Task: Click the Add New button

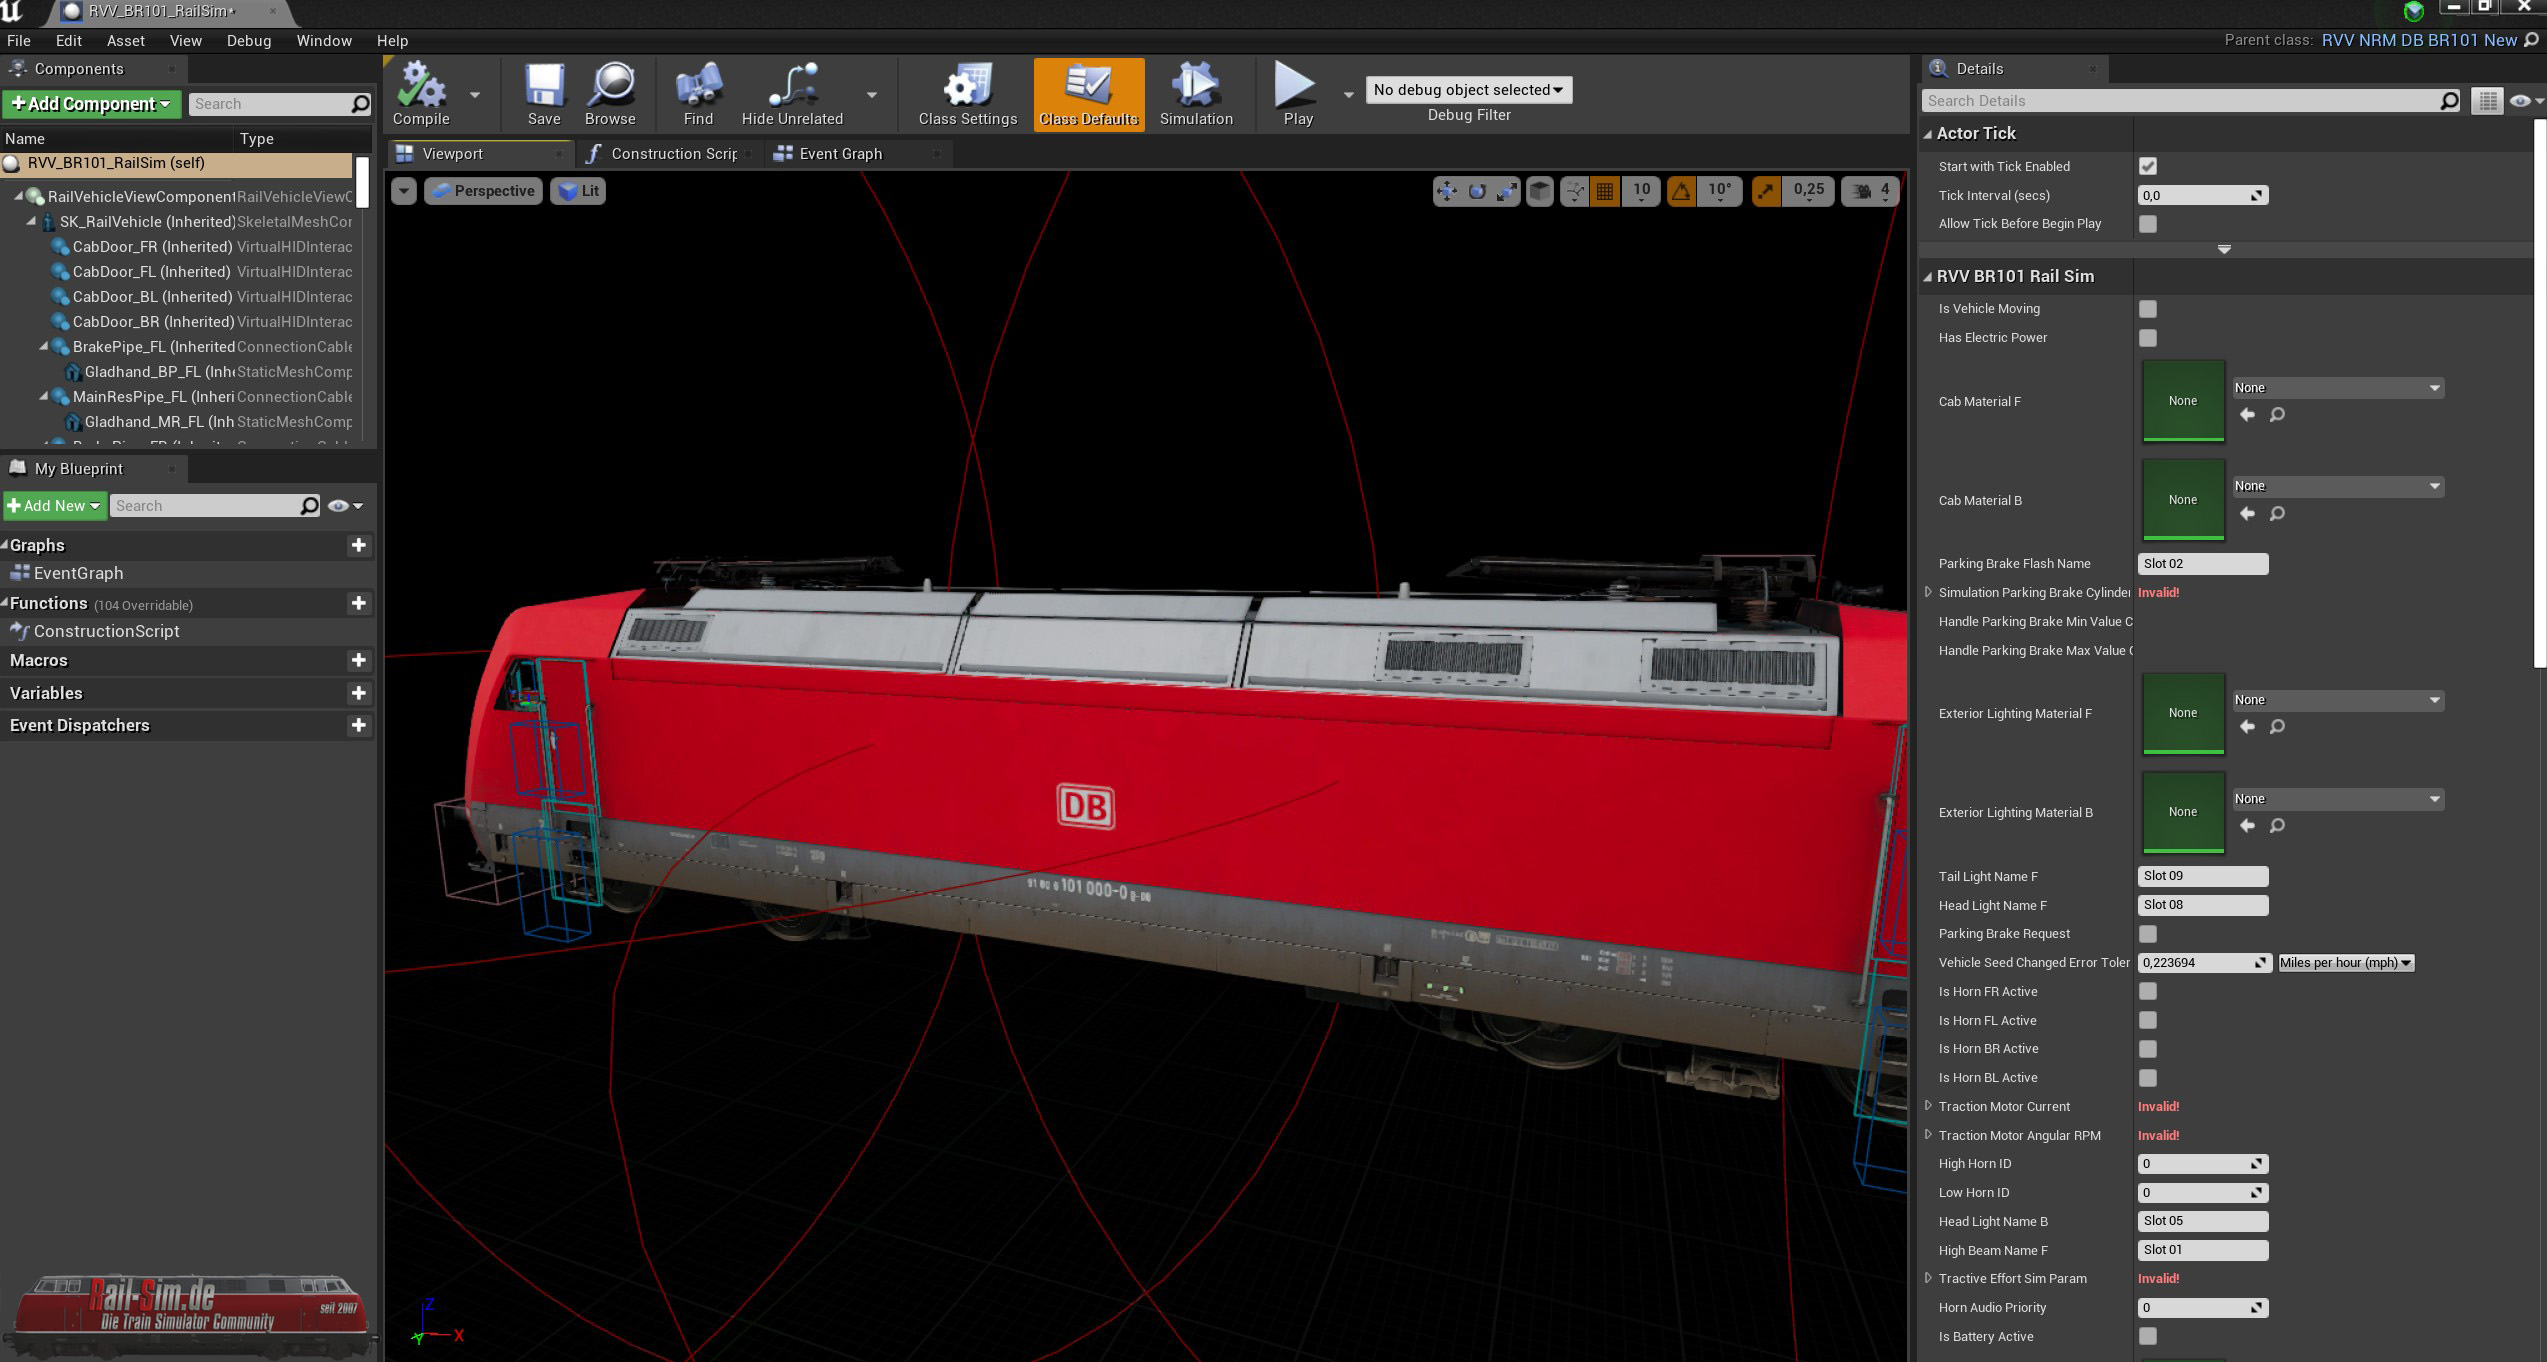Action: [54, 506]
